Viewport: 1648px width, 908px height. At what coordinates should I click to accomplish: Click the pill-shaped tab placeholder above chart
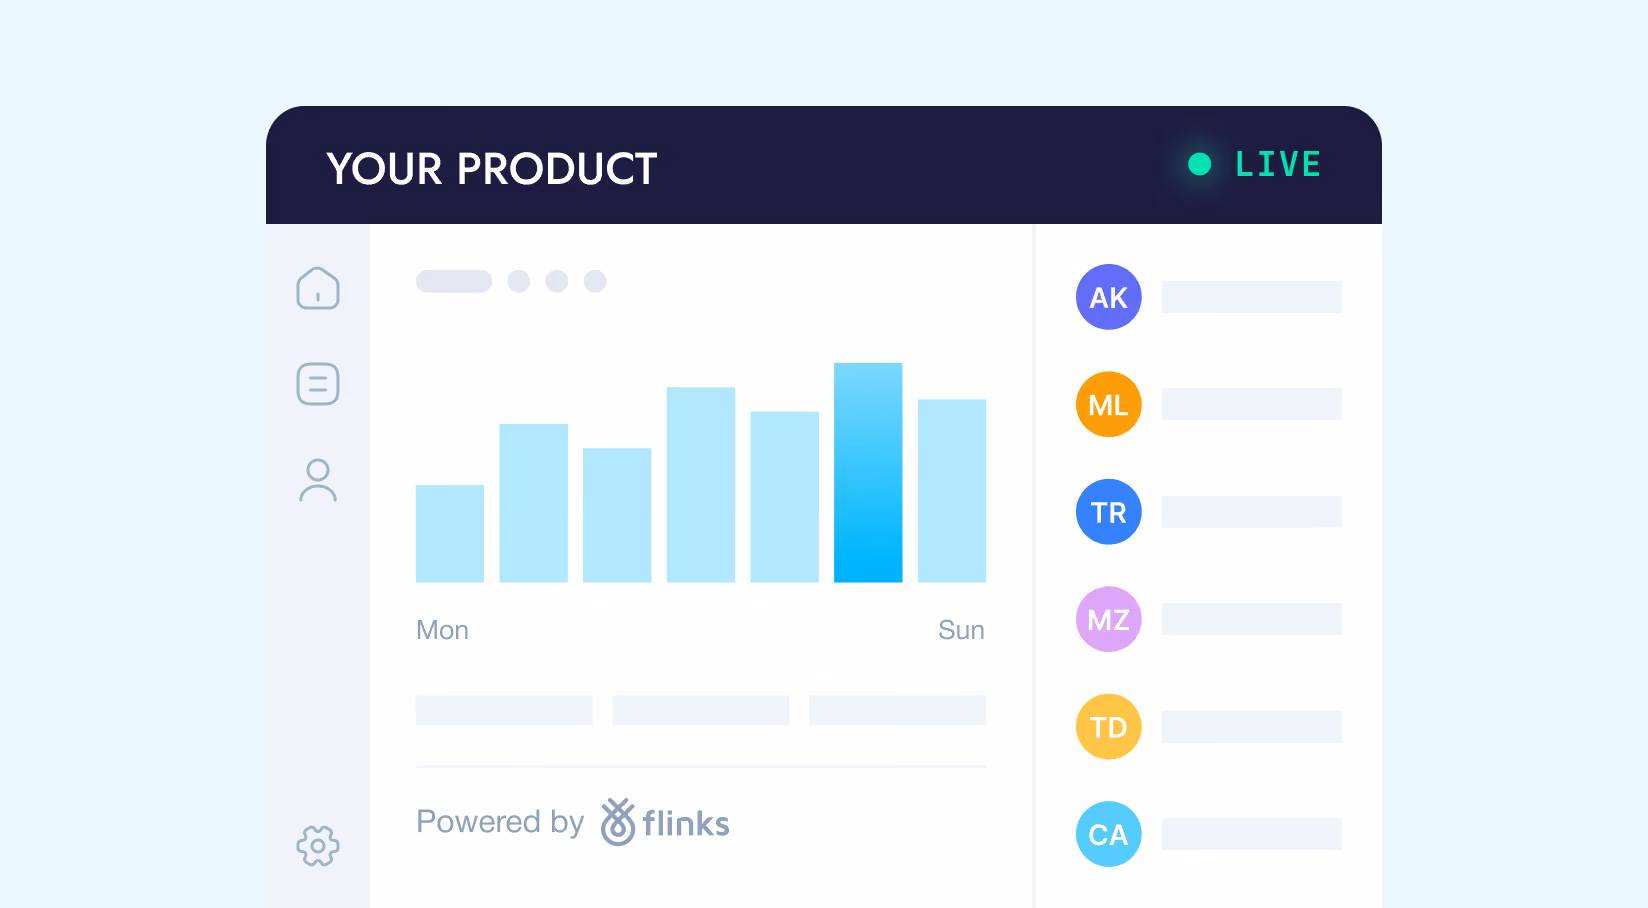coord(454,281)
